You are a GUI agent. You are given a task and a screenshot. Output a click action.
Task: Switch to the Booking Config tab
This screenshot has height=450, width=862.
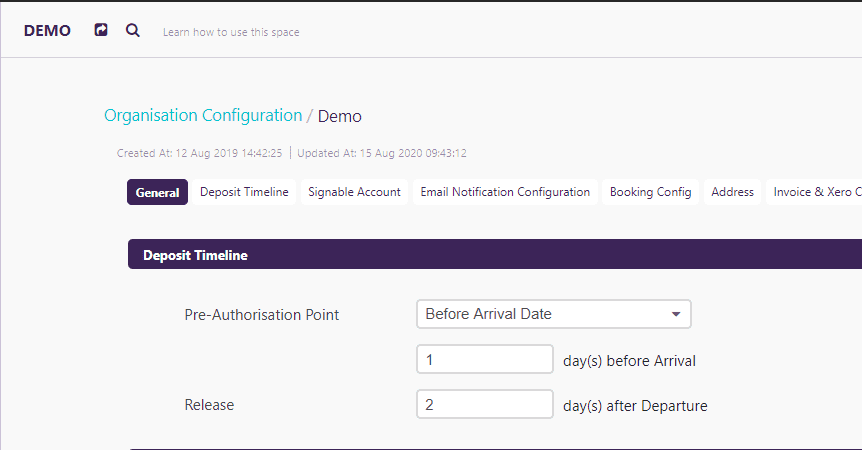(650, 192)
